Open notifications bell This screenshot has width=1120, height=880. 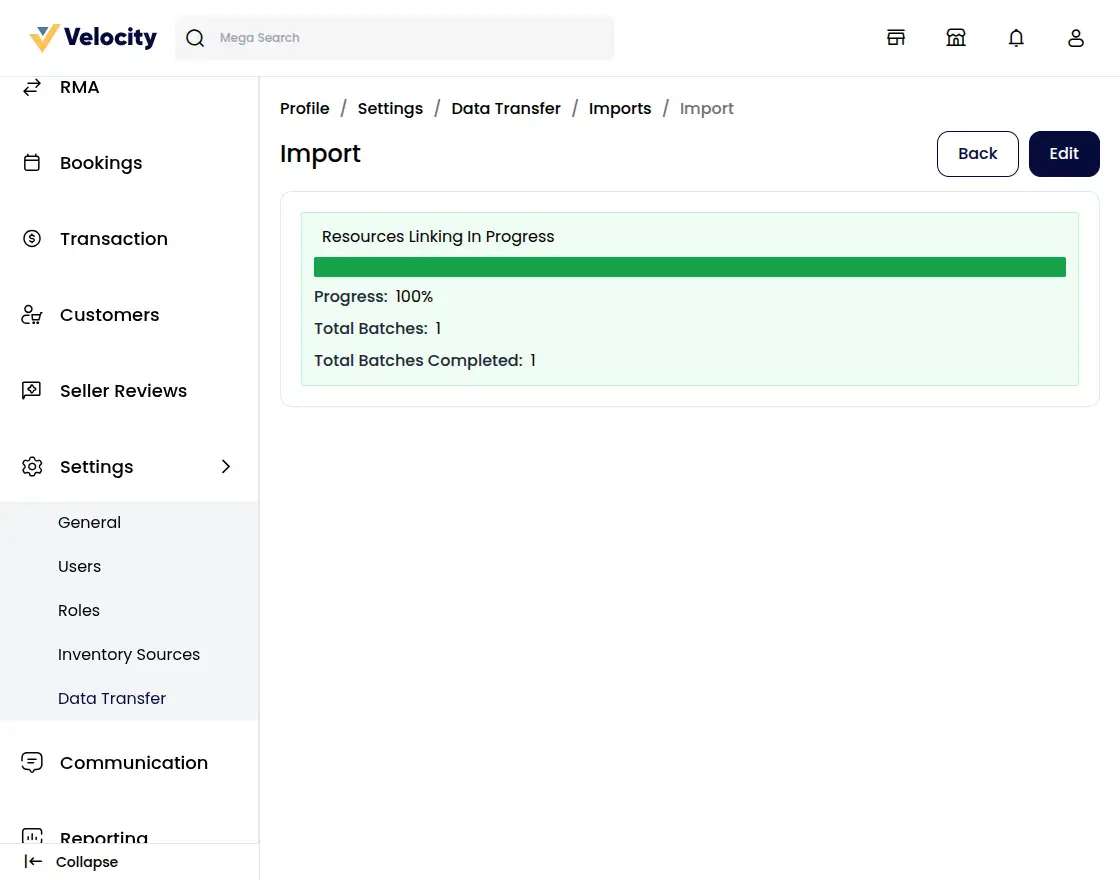coord(1016,38)
